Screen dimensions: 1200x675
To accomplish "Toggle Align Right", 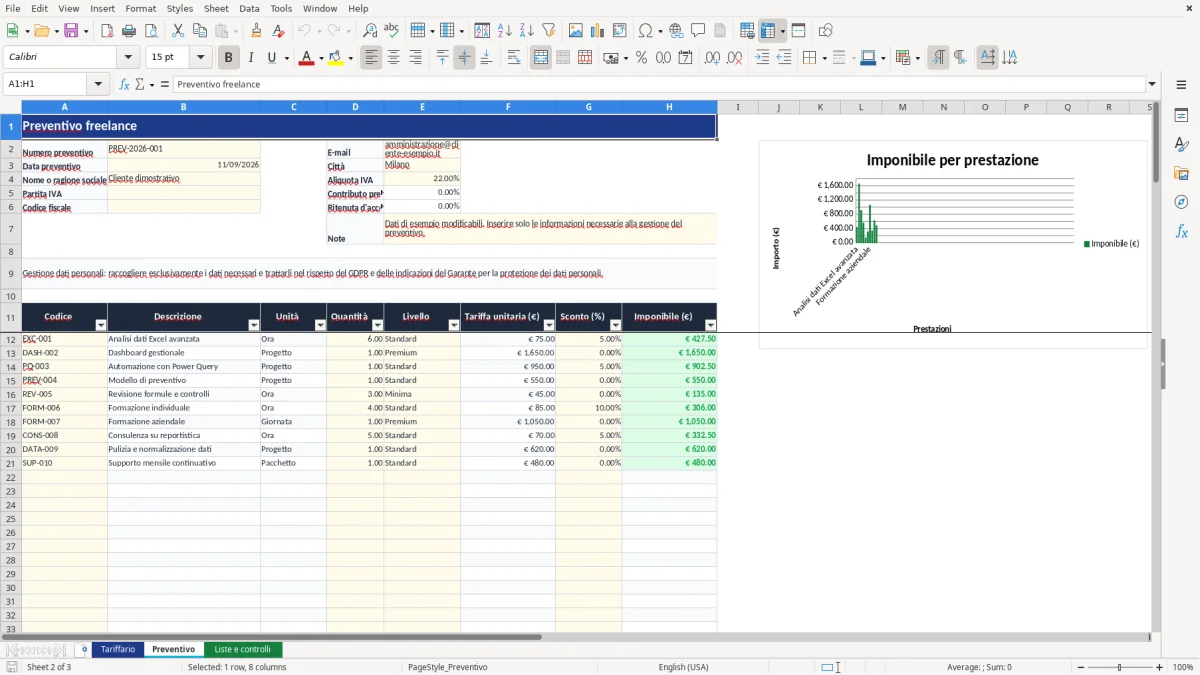I will 415,58.
